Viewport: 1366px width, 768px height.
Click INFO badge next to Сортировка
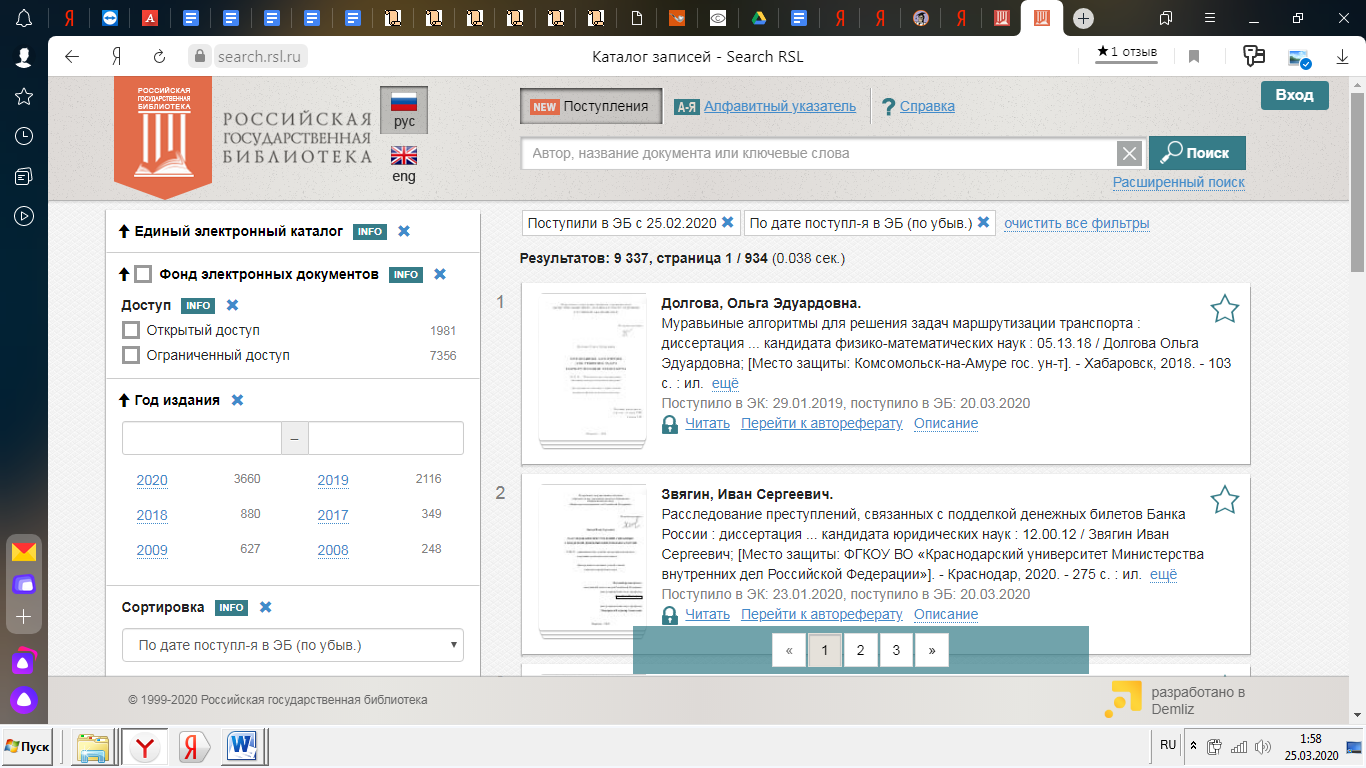coord(232,608)
